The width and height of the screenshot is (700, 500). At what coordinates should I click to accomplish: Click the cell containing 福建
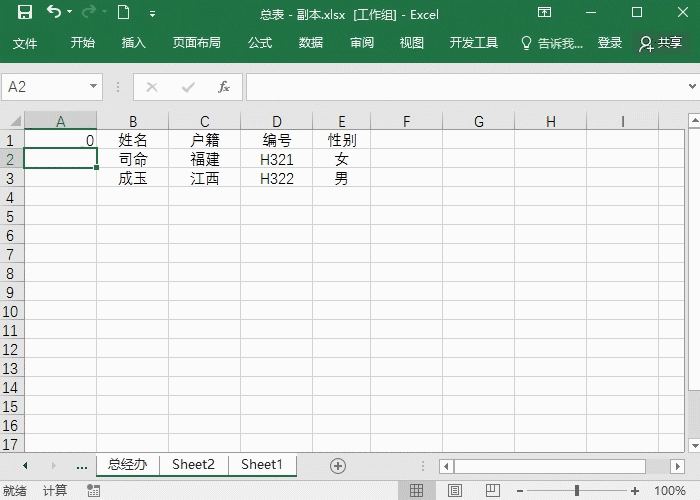[204, 159]
